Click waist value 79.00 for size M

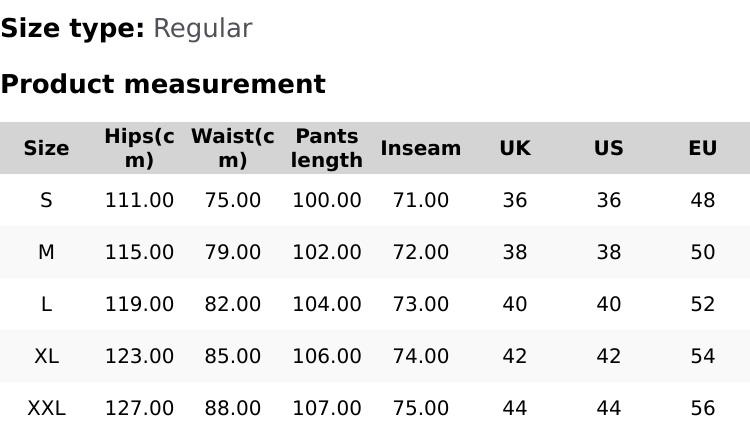tap(232, 252)
